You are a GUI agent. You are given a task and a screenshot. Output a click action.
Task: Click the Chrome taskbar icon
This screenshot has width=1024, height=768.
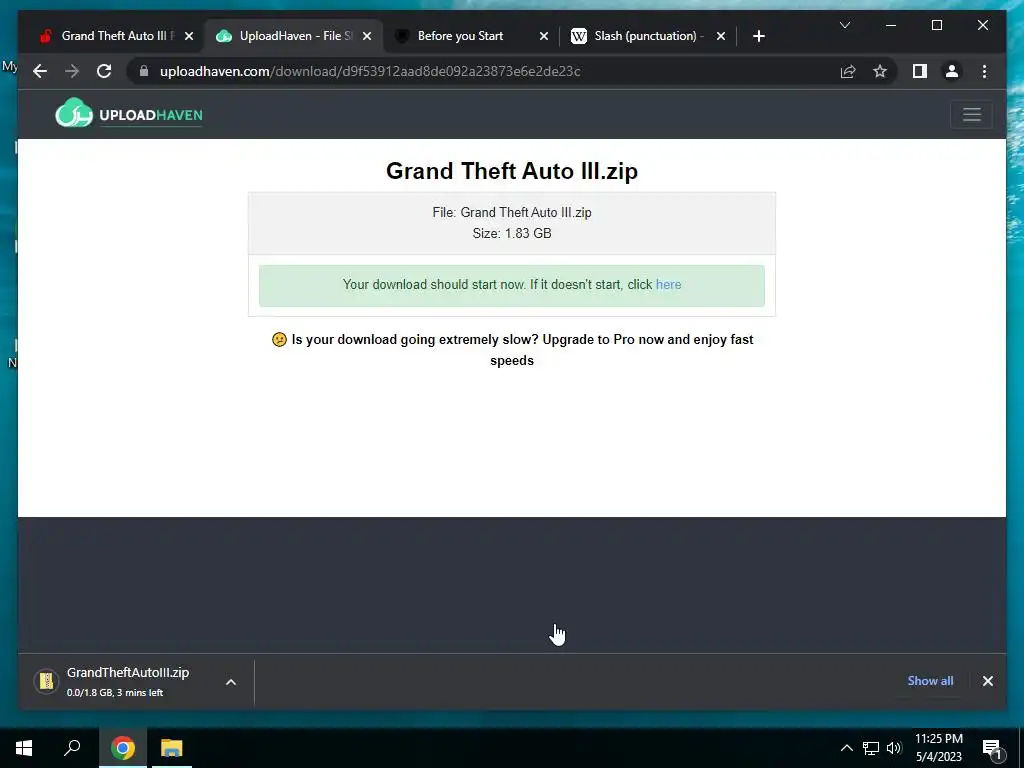pos(122,748)
